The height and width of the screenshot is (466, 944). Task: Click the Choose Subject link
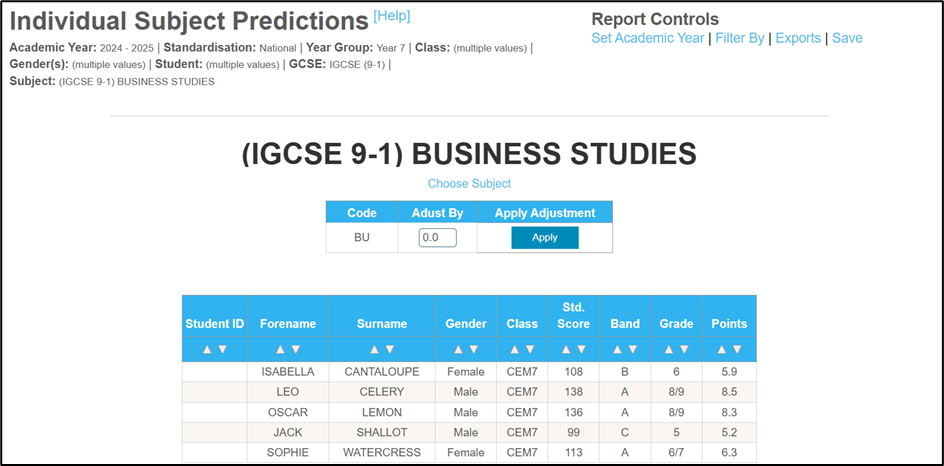(469, 184)
